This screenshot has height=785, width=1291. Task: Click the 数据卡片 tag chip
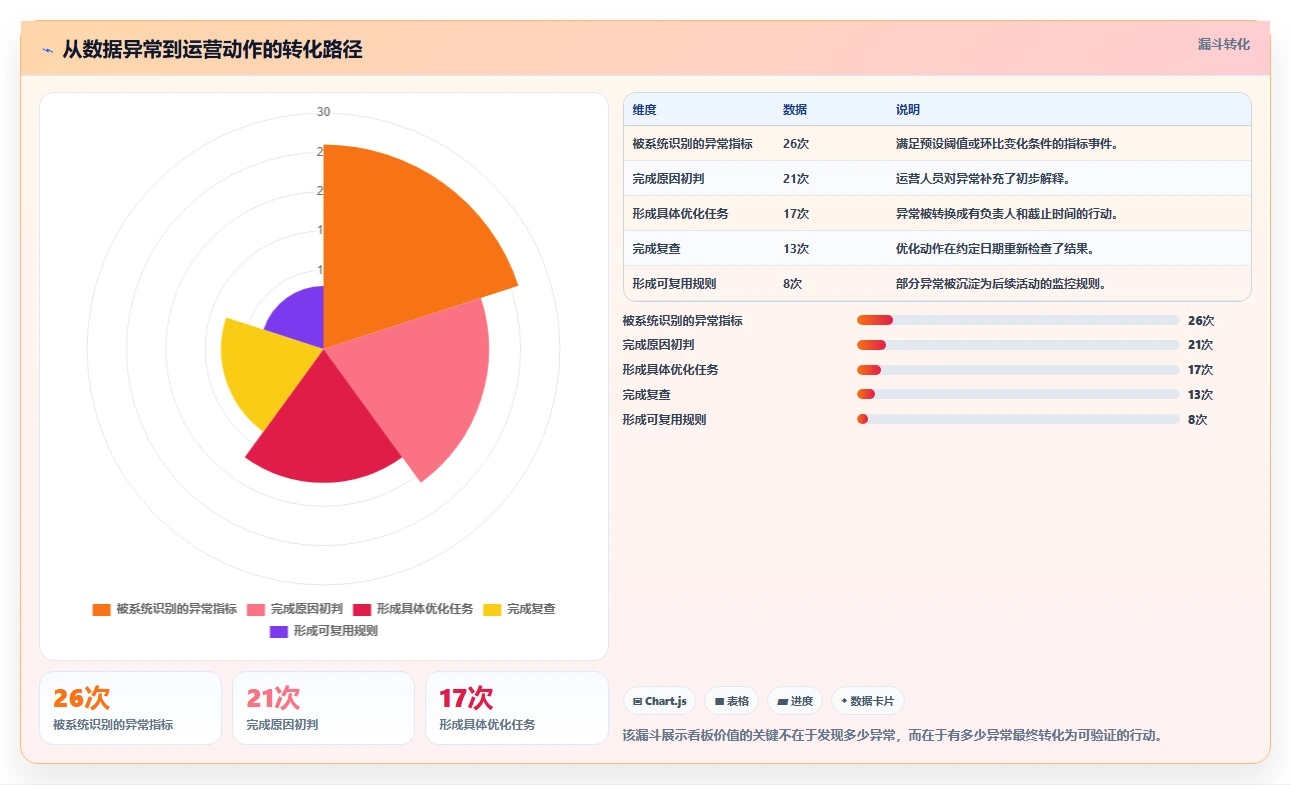point(868,701)
